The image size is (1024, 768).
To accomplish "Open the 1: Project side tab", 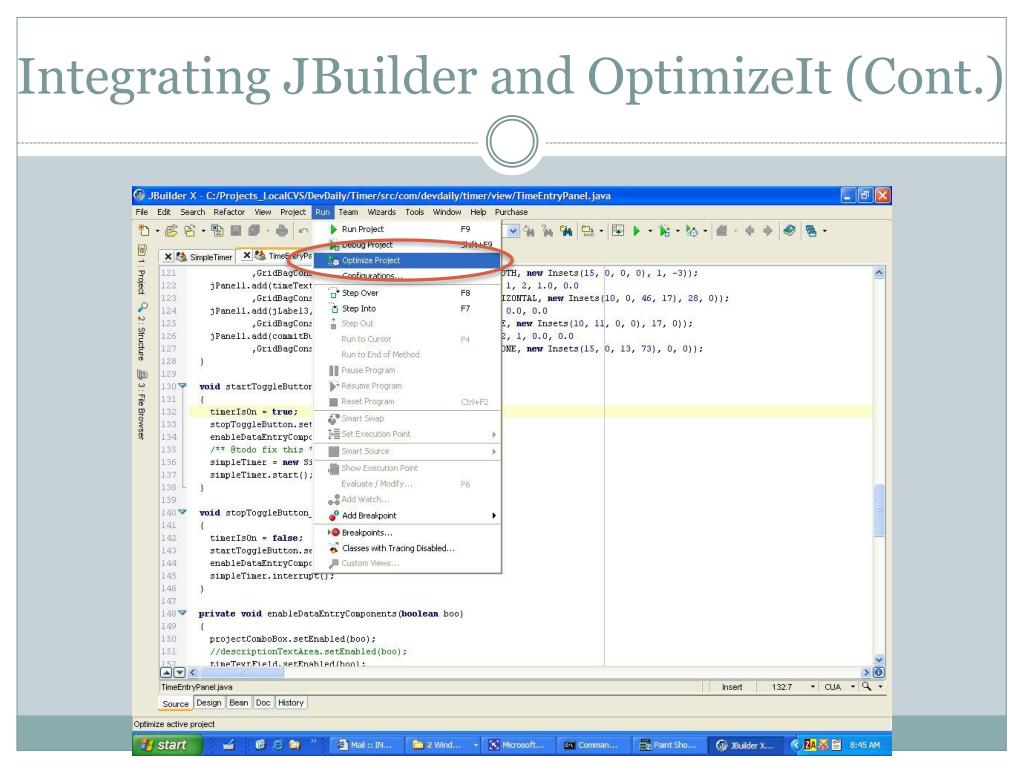I will [x=142, y=271].
